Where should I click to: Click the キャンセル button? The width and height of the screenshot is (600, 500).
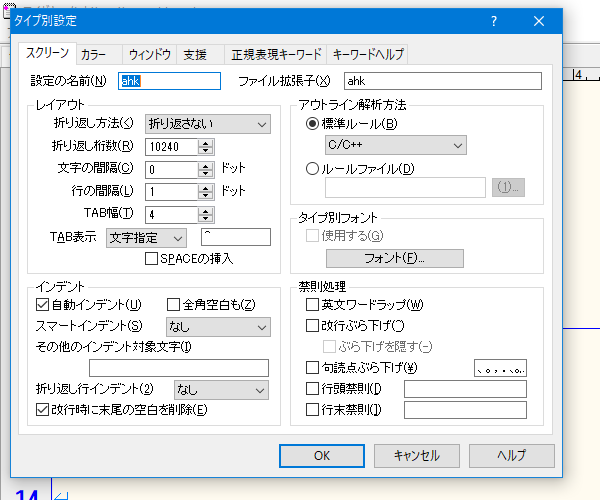click(417, 456)
